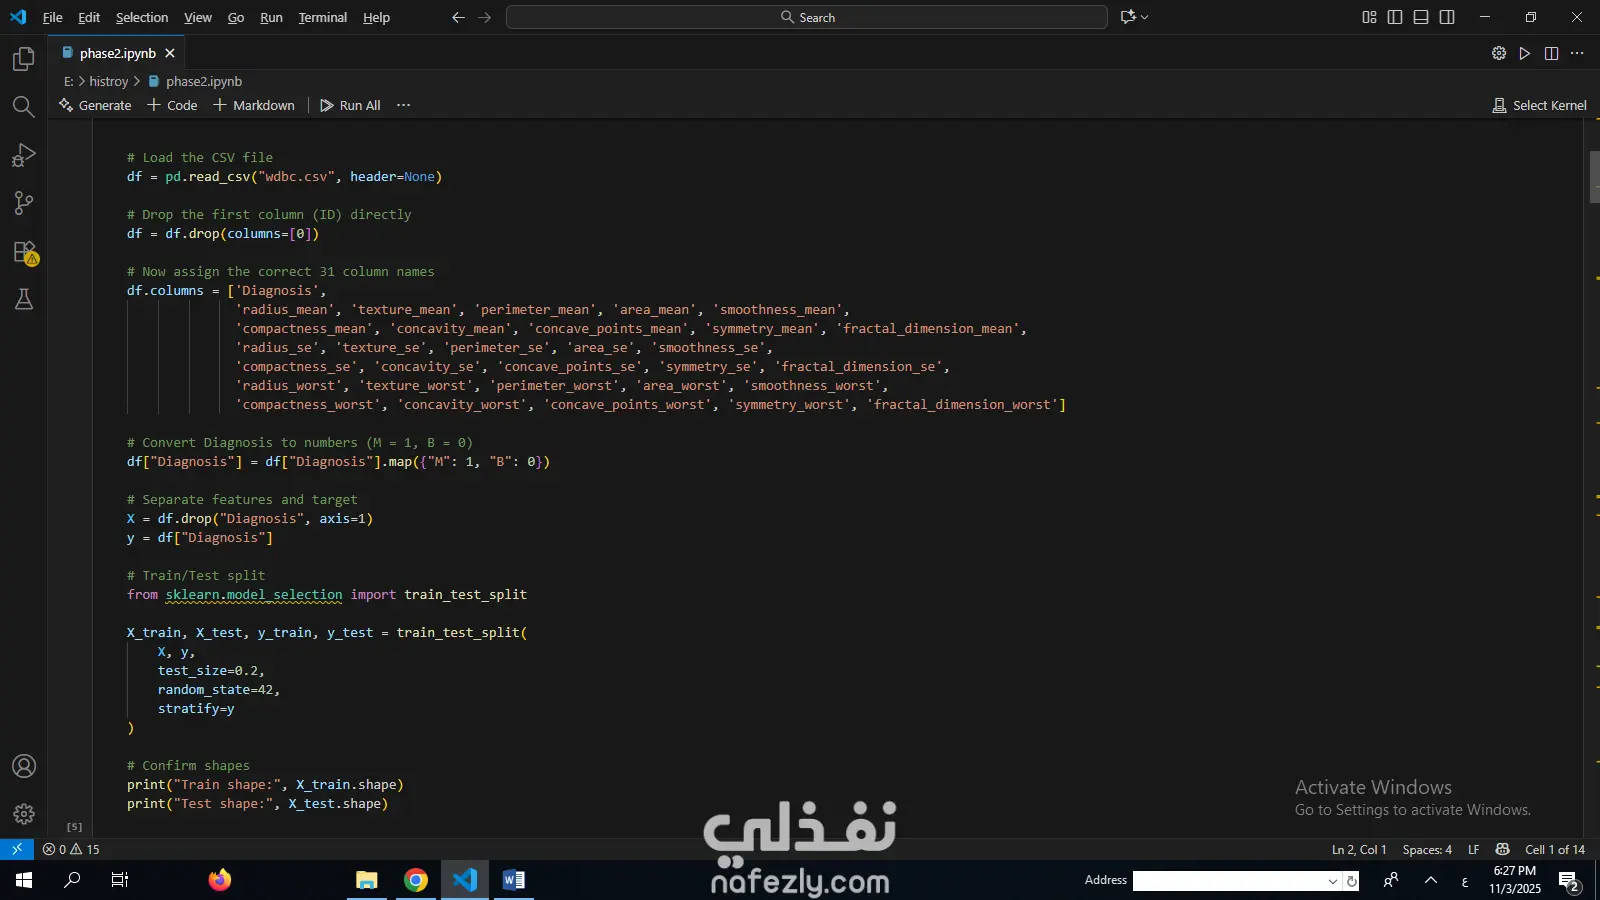Open the Source Control view

(24, 203)
